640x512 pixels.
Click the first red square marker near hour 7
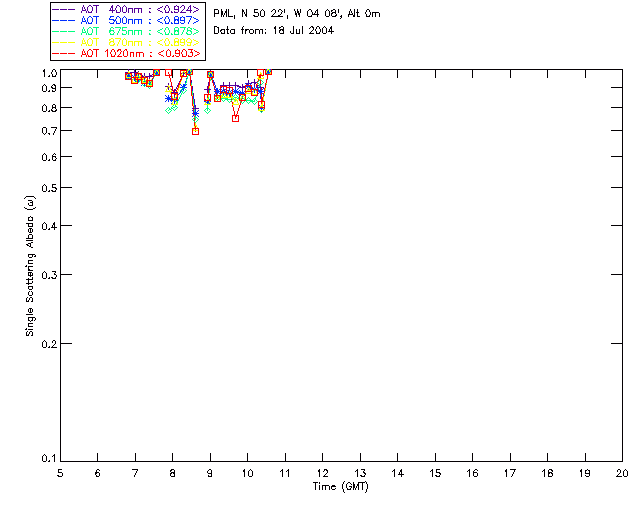click(x=129, y=76)
